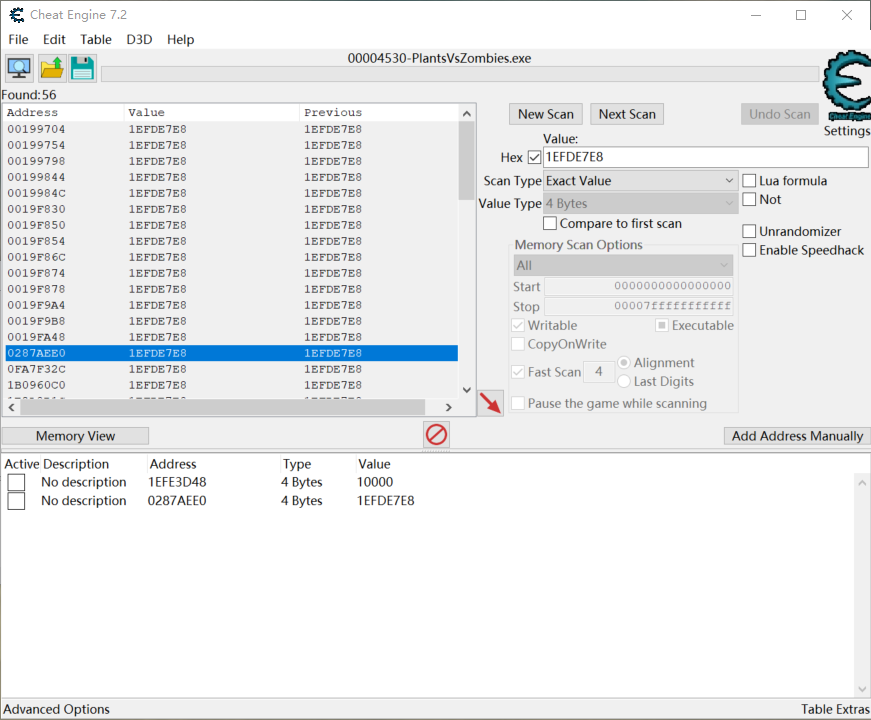Open Memory View
This screenshot has width=871, height=720.
pos(76,436)
